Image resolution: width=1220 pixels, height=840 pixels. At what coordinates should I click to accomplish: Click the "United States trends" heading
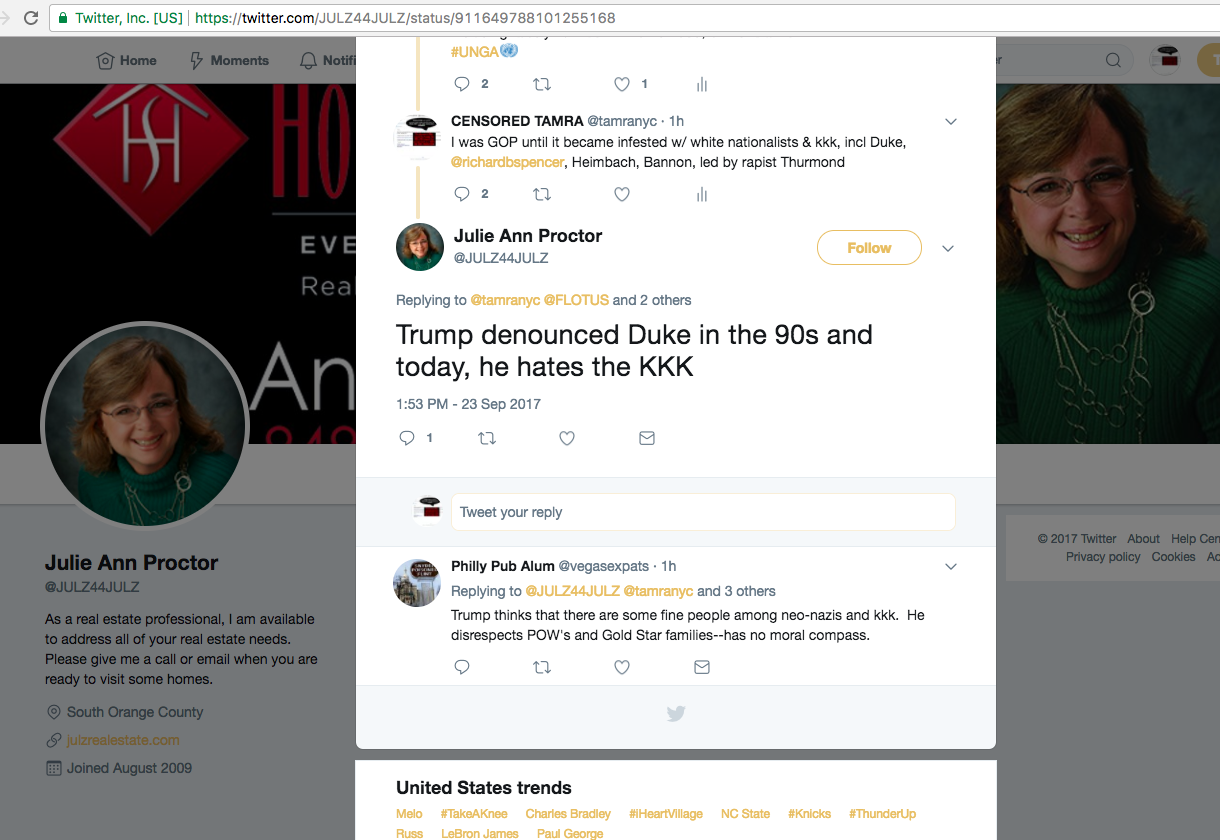tap(484, 788)
